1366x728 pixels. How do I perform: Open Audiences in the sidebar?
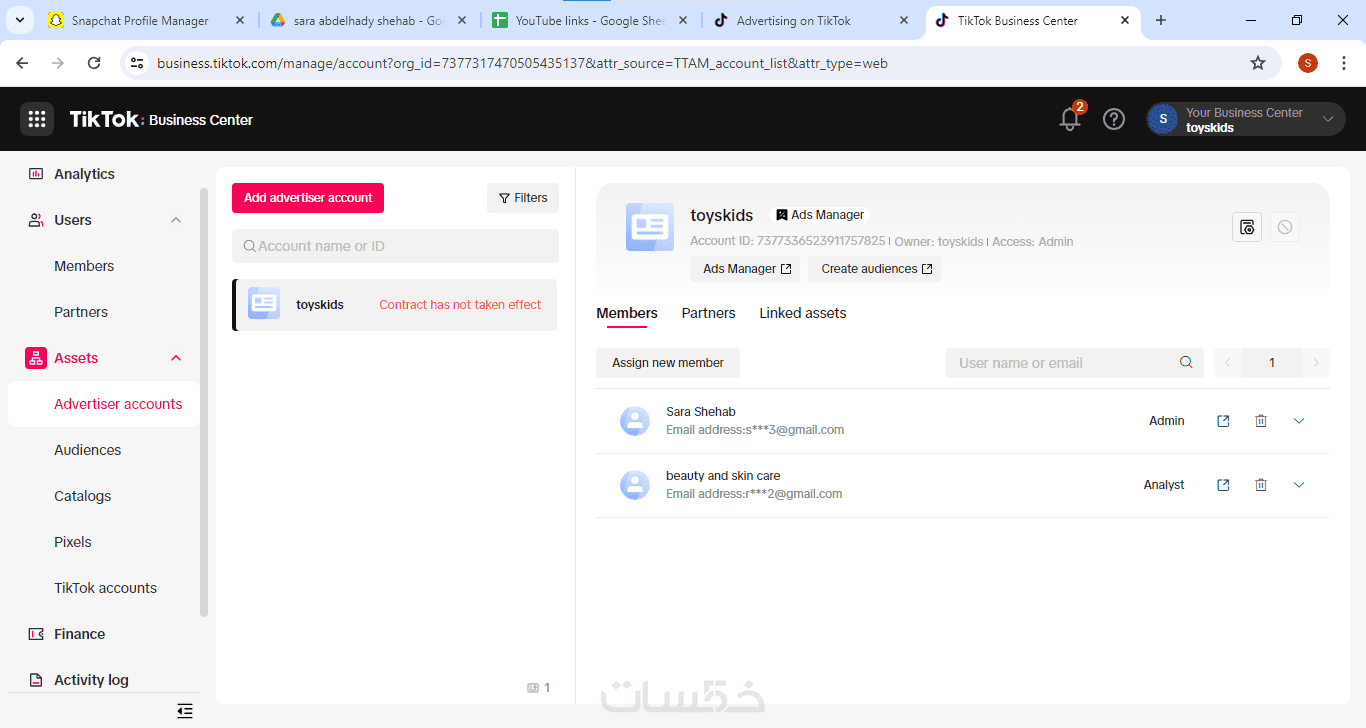(88, 450)
